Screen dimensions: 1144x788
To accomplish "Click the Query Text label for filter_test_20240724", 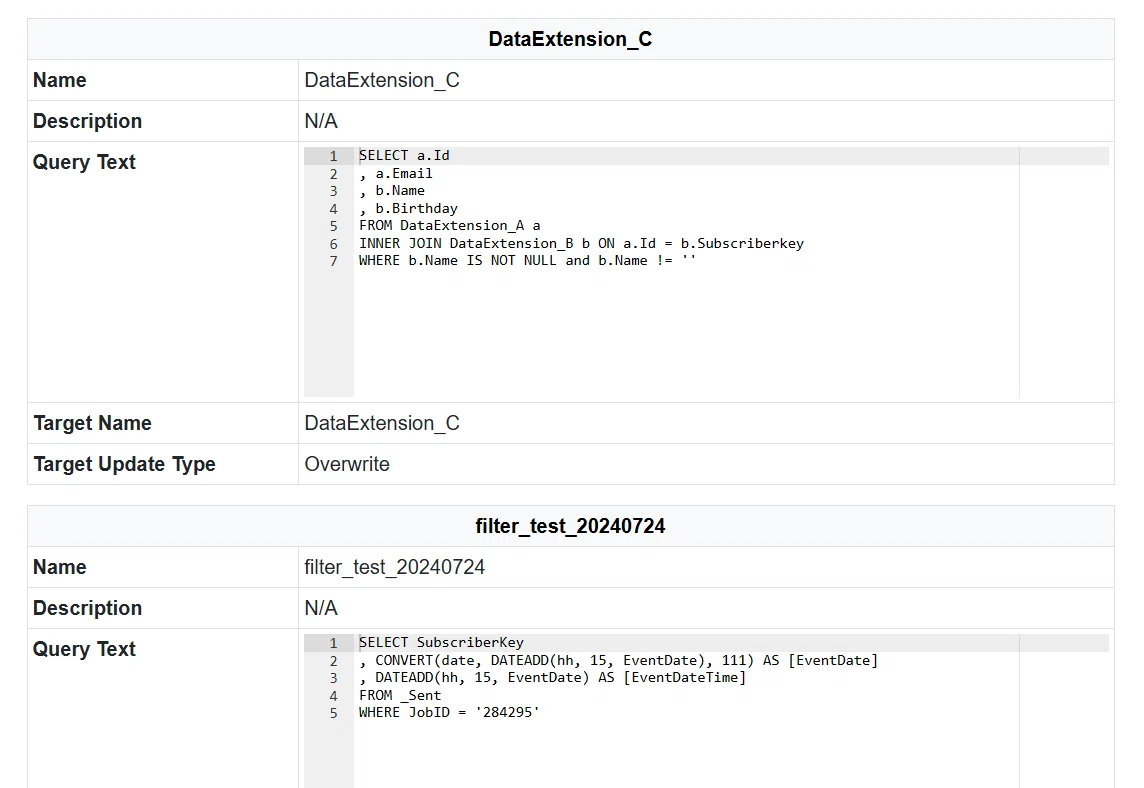I will [x=84, y=649].
